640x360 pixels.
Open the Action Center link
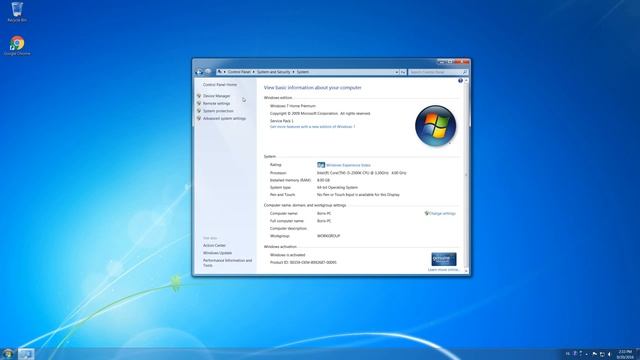[214, 245]
